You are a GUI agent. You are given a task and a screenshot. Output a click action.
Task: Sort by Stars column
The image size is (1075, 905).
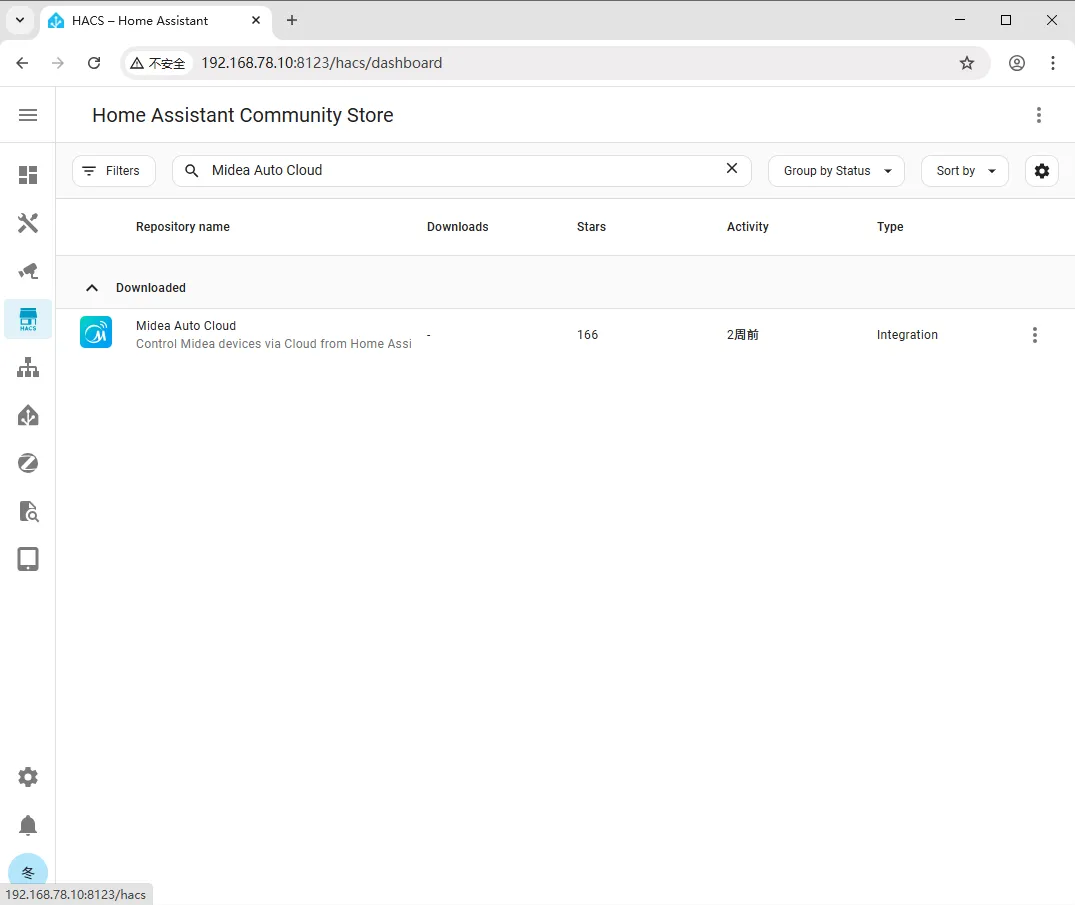pyautogui.click(x=591, y=227)
